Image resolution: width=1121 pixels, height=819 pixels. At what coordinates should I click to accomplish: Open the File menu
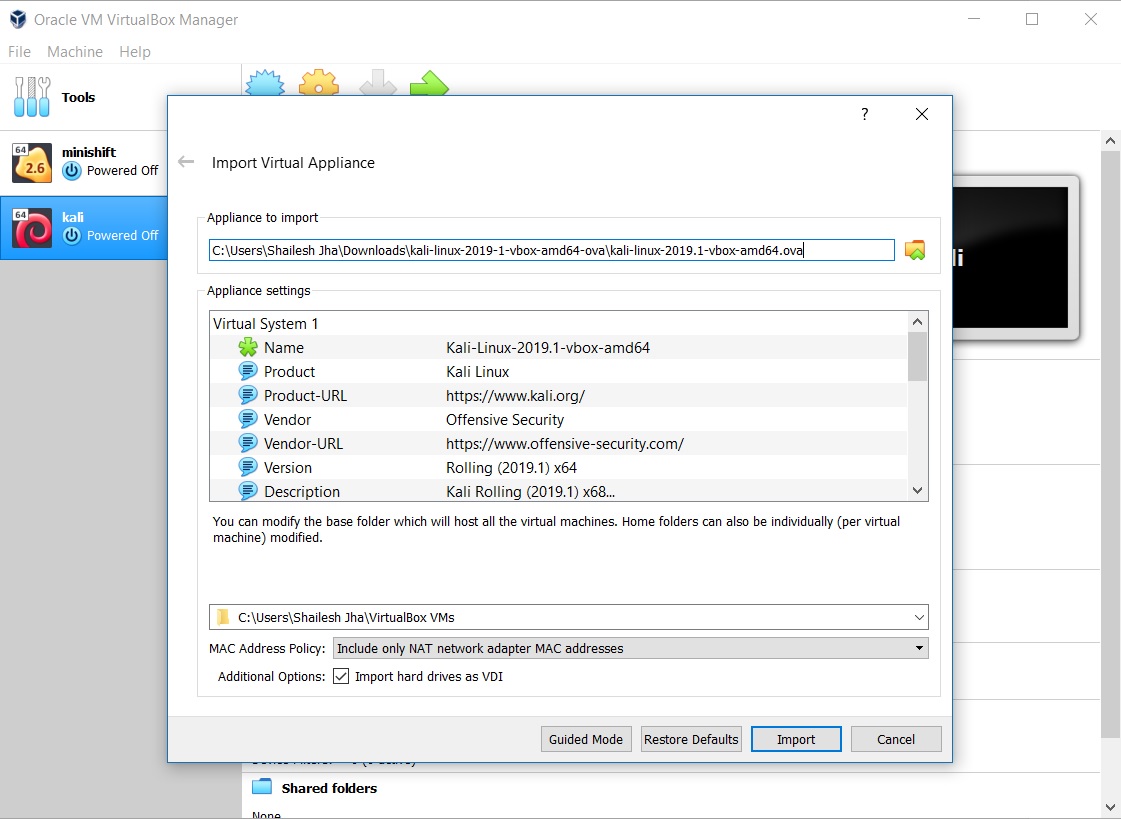(x=19, y=51)
